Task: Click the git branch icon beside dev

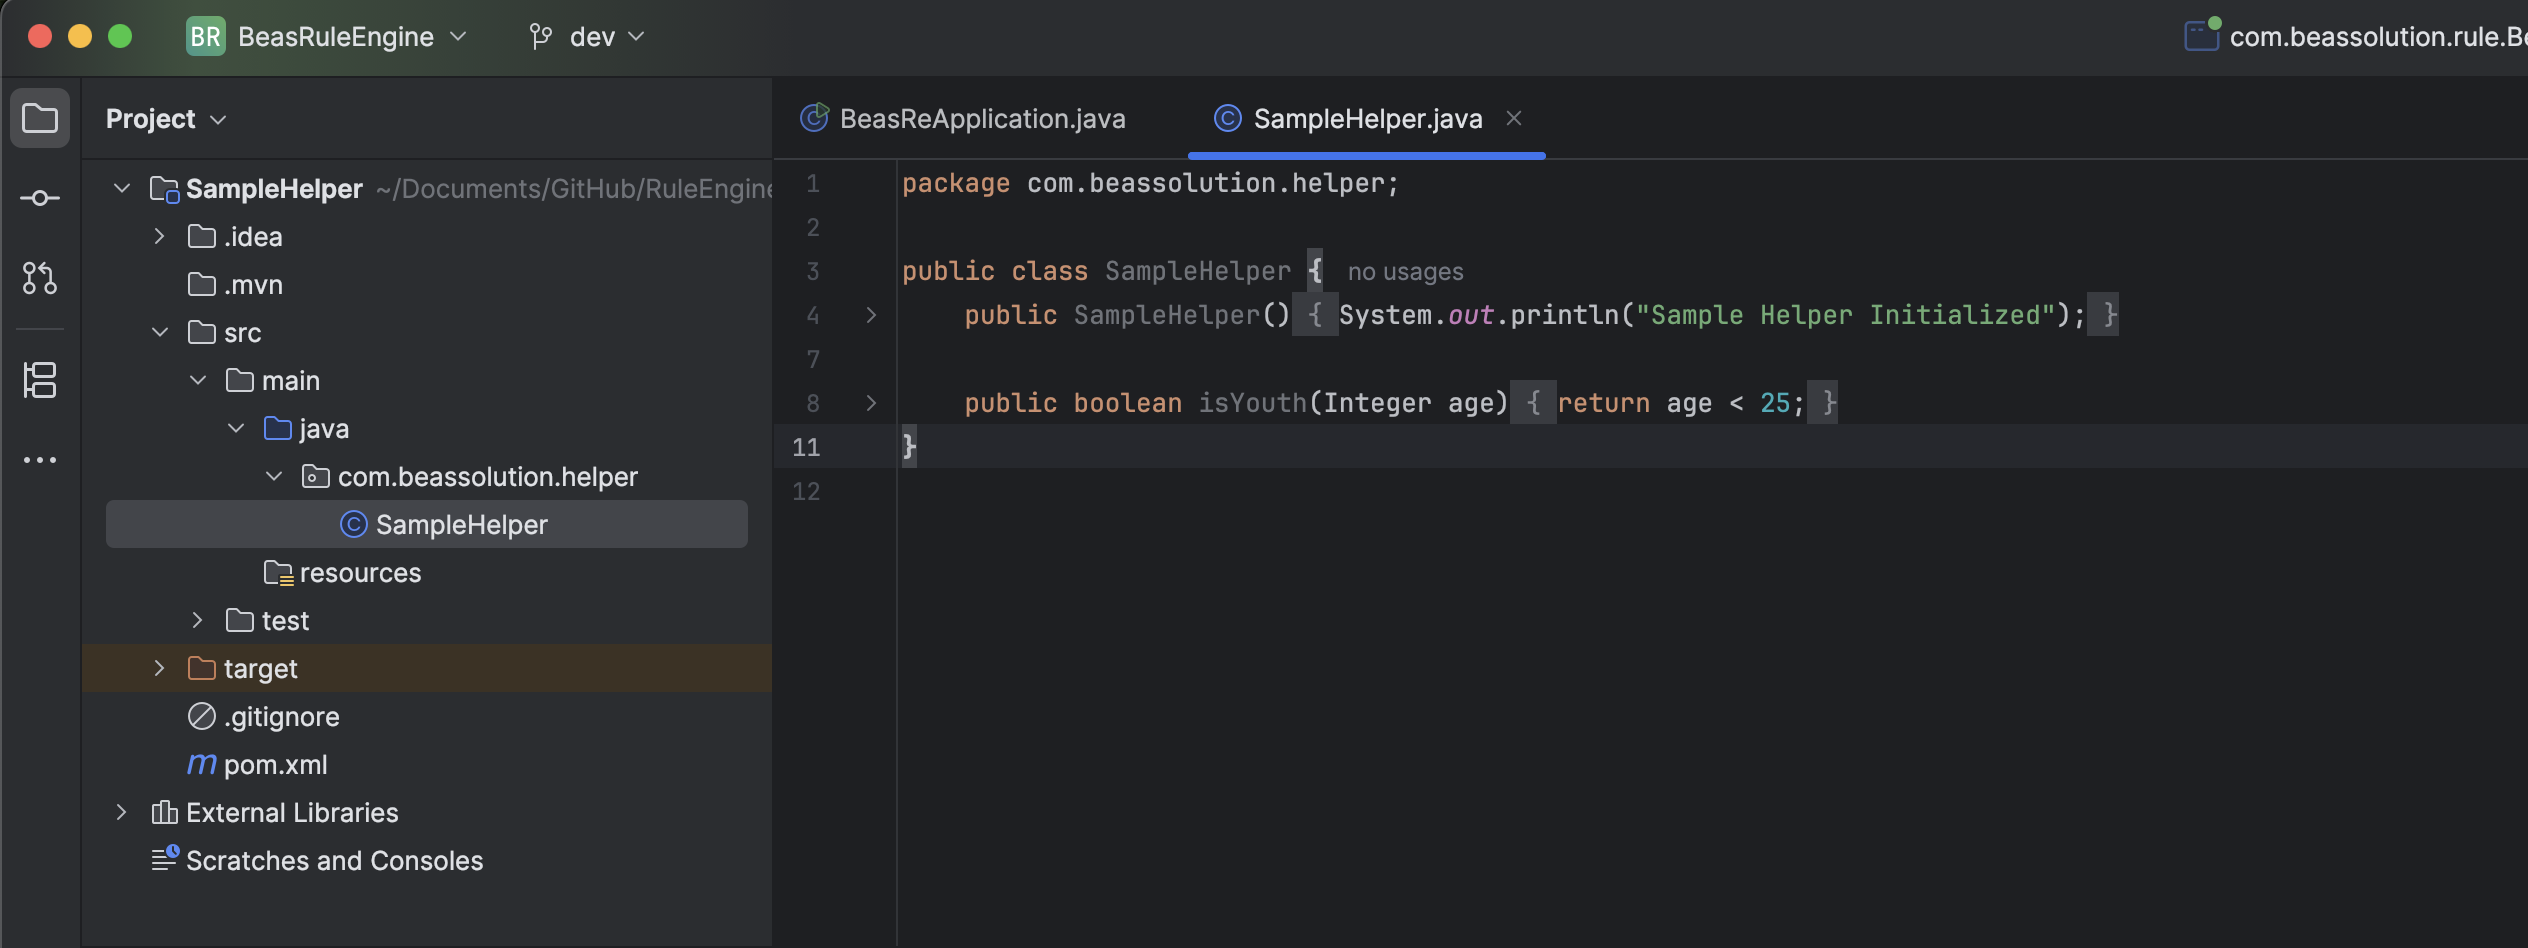Action: coord(541,37)
